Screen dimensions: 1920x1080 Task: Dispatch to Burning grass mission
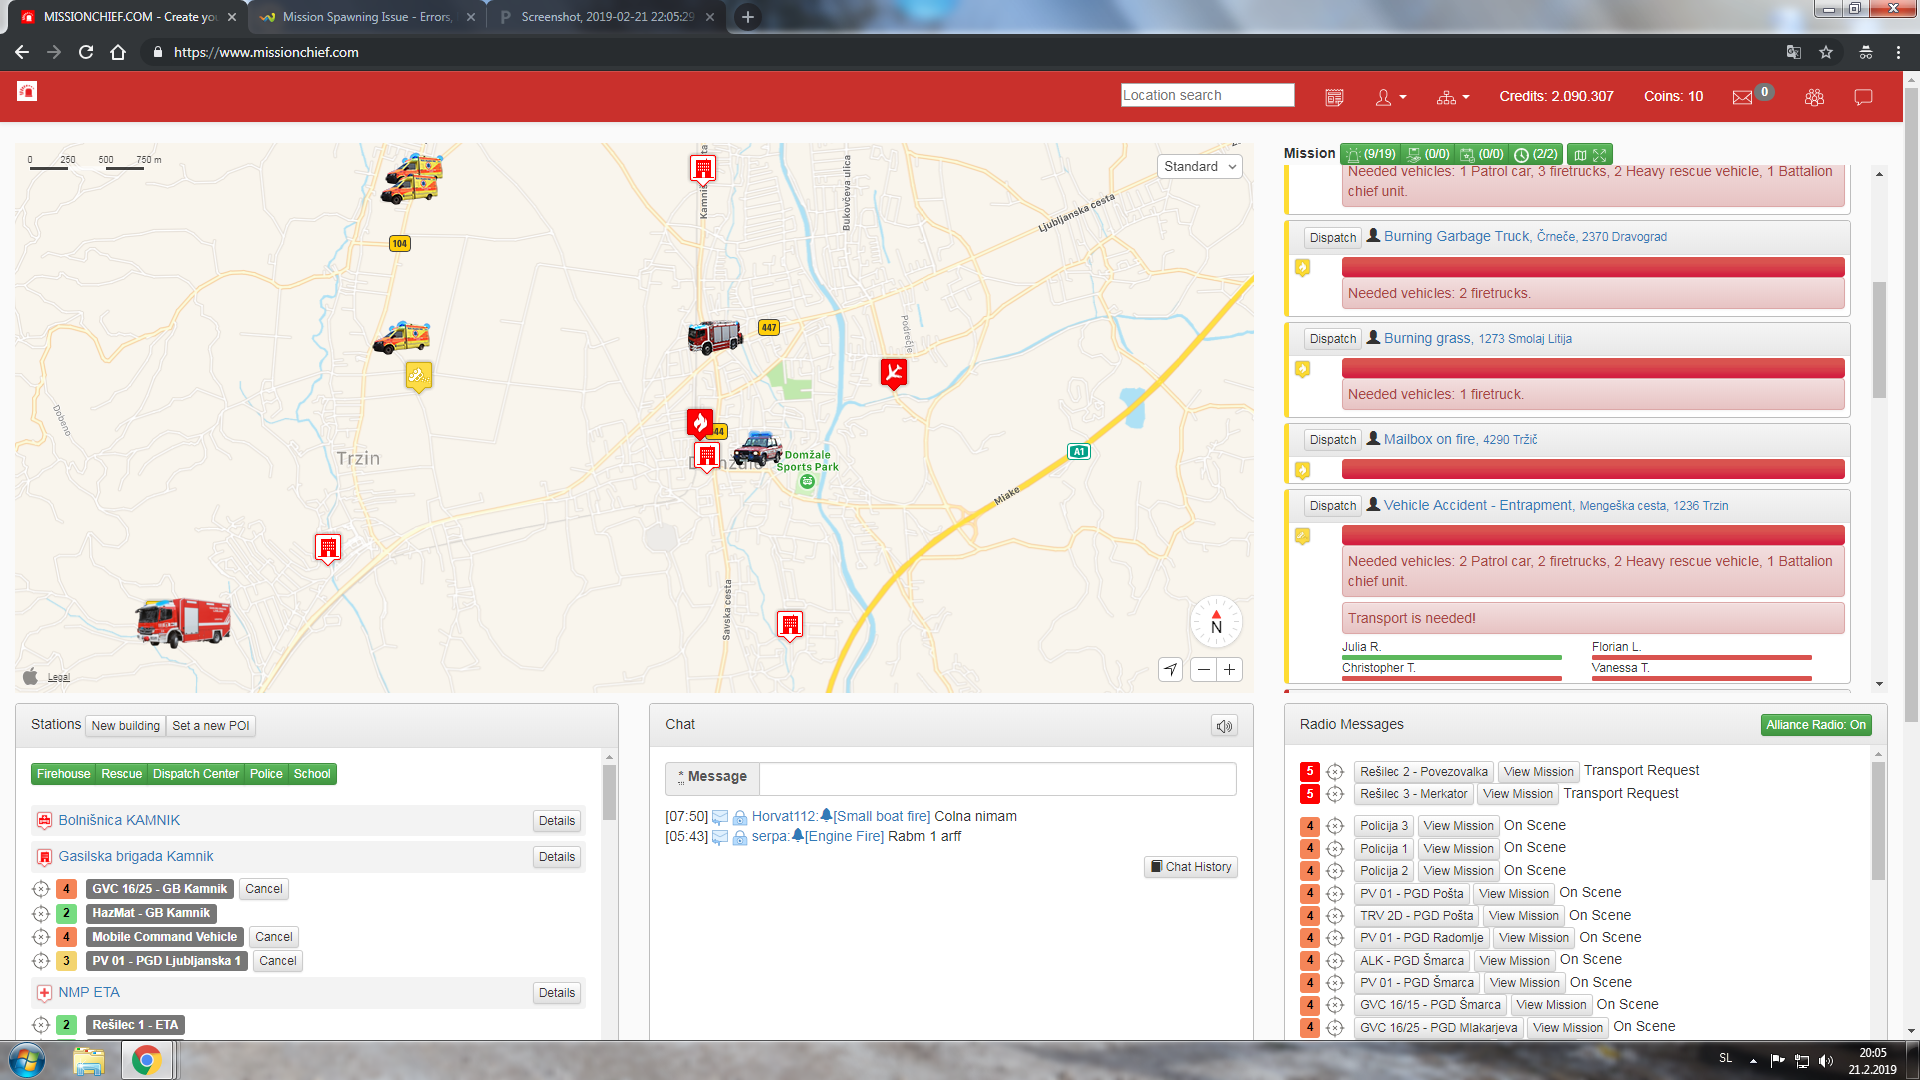pos(1333,339)
